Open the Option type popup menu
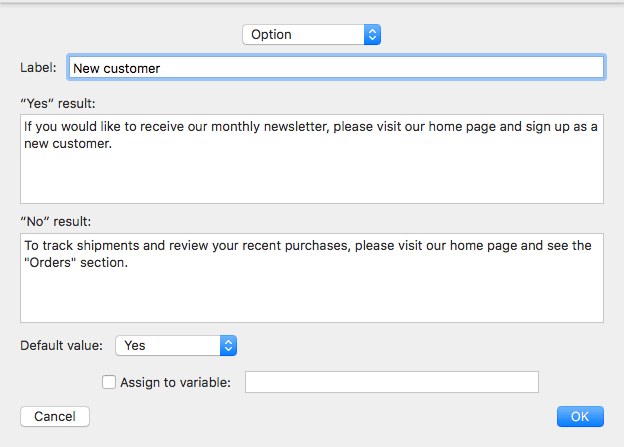 point(311,35)
